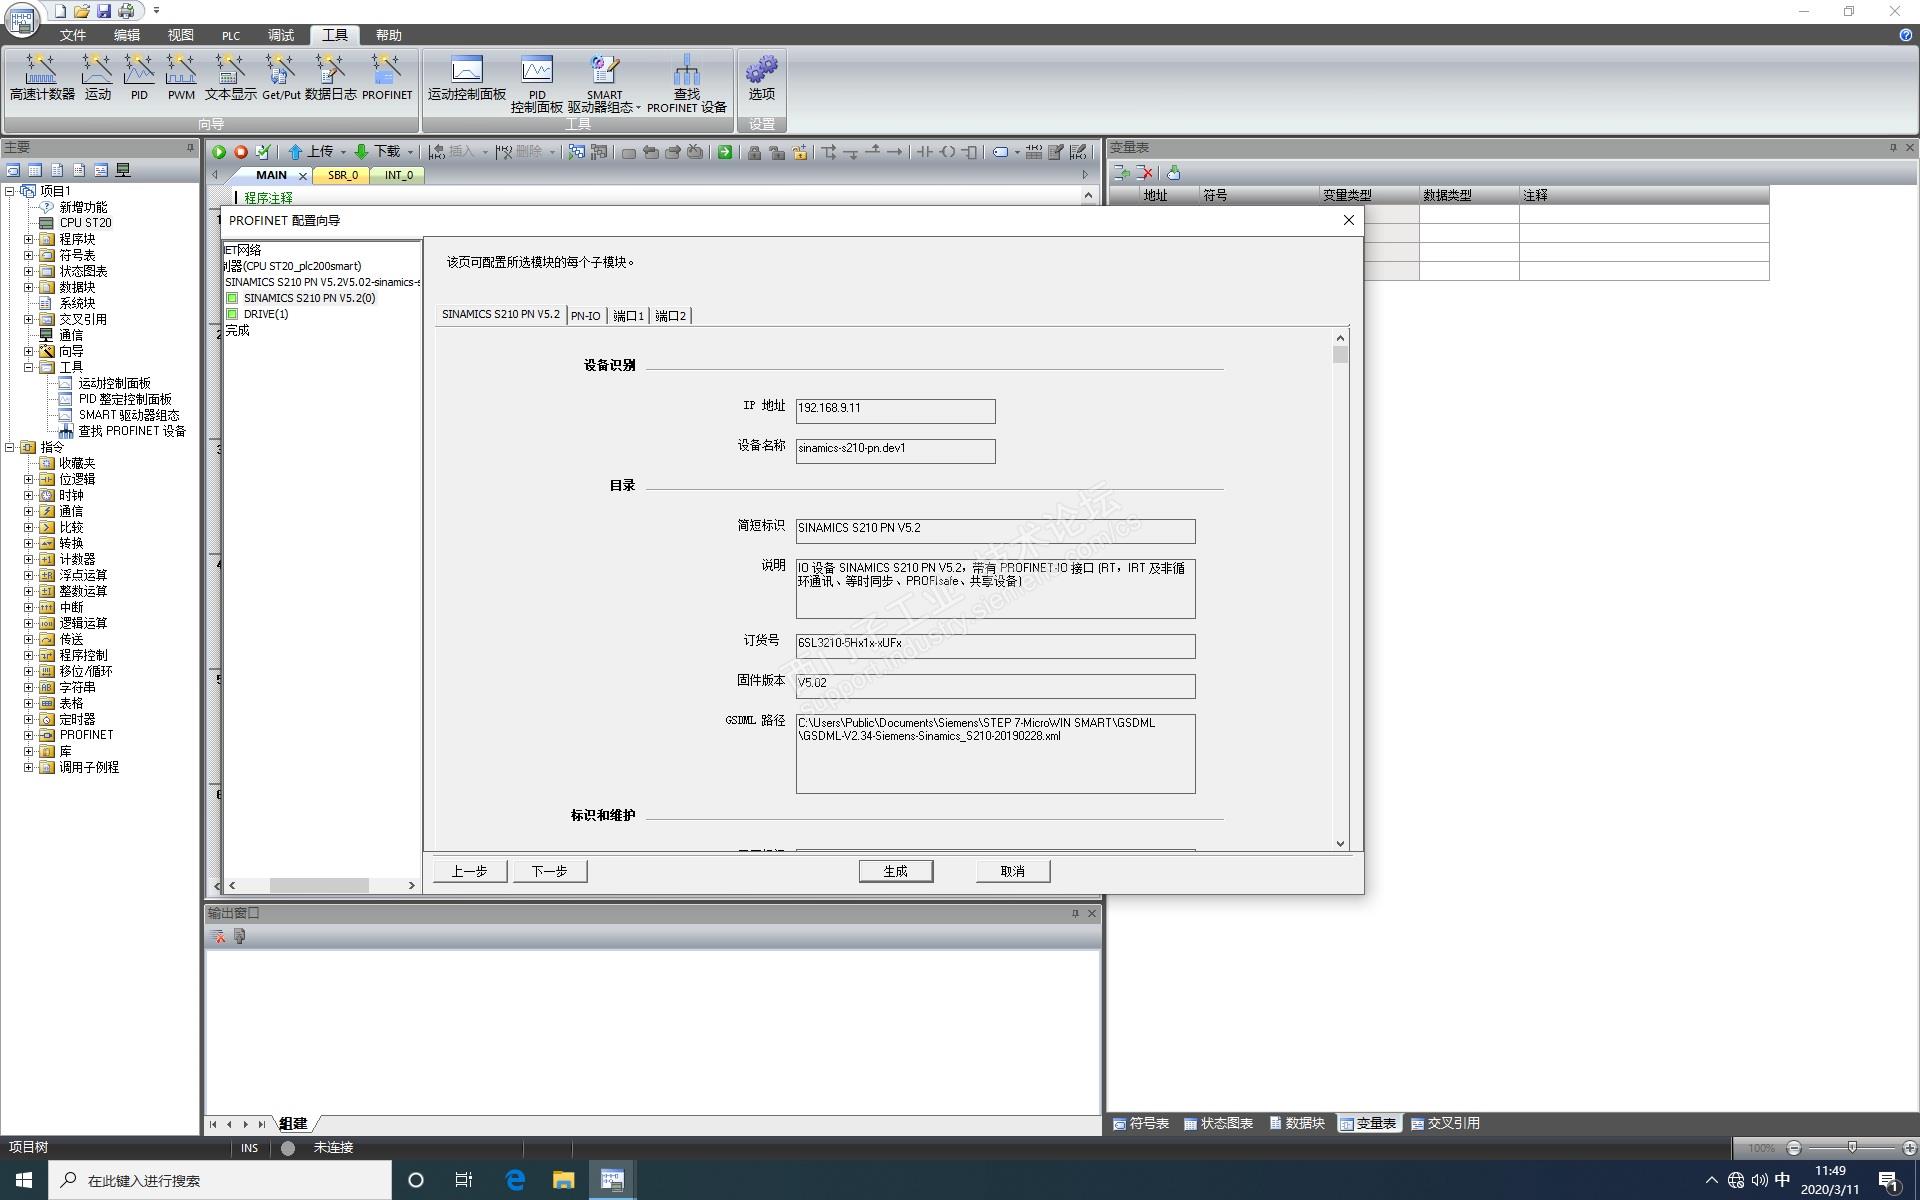Open the 下载 dropdown arrow
This screenshot has width=1920, height=1200.
tap(410, 152)
